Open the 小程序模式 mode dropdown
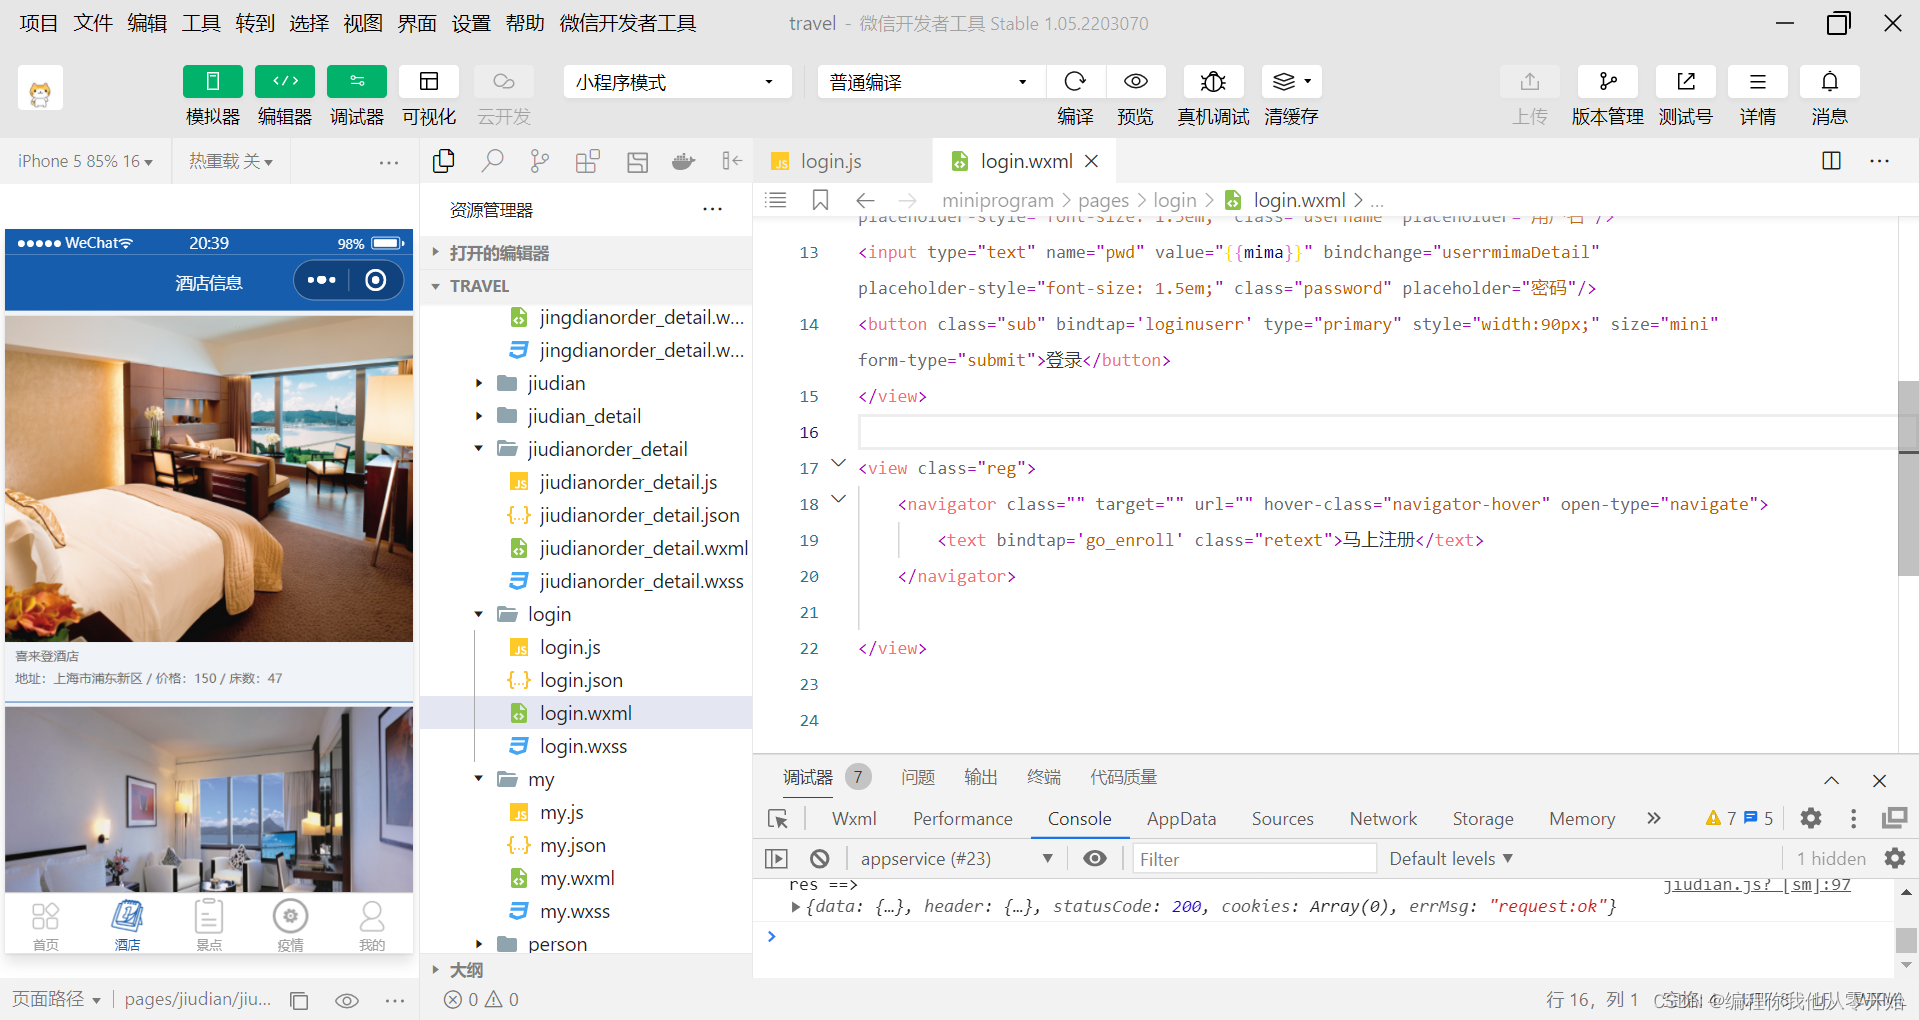The width and height of the screenshot is (1920, 1020). click(677, 82)
